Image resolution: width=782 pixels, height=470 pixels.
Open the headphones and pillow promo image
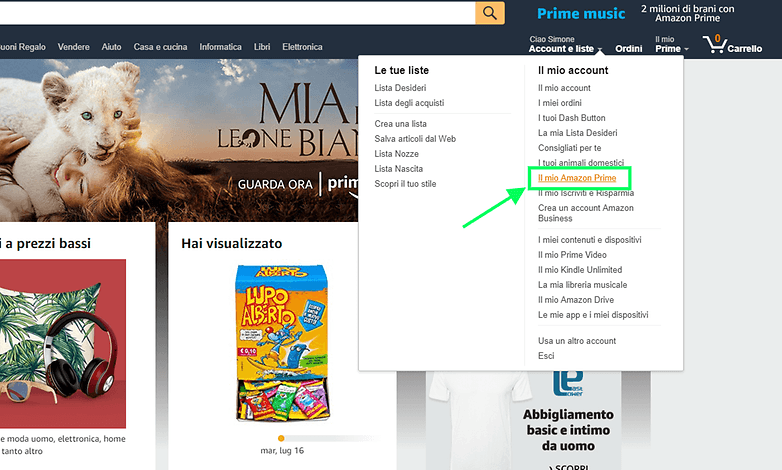point(63,343)
